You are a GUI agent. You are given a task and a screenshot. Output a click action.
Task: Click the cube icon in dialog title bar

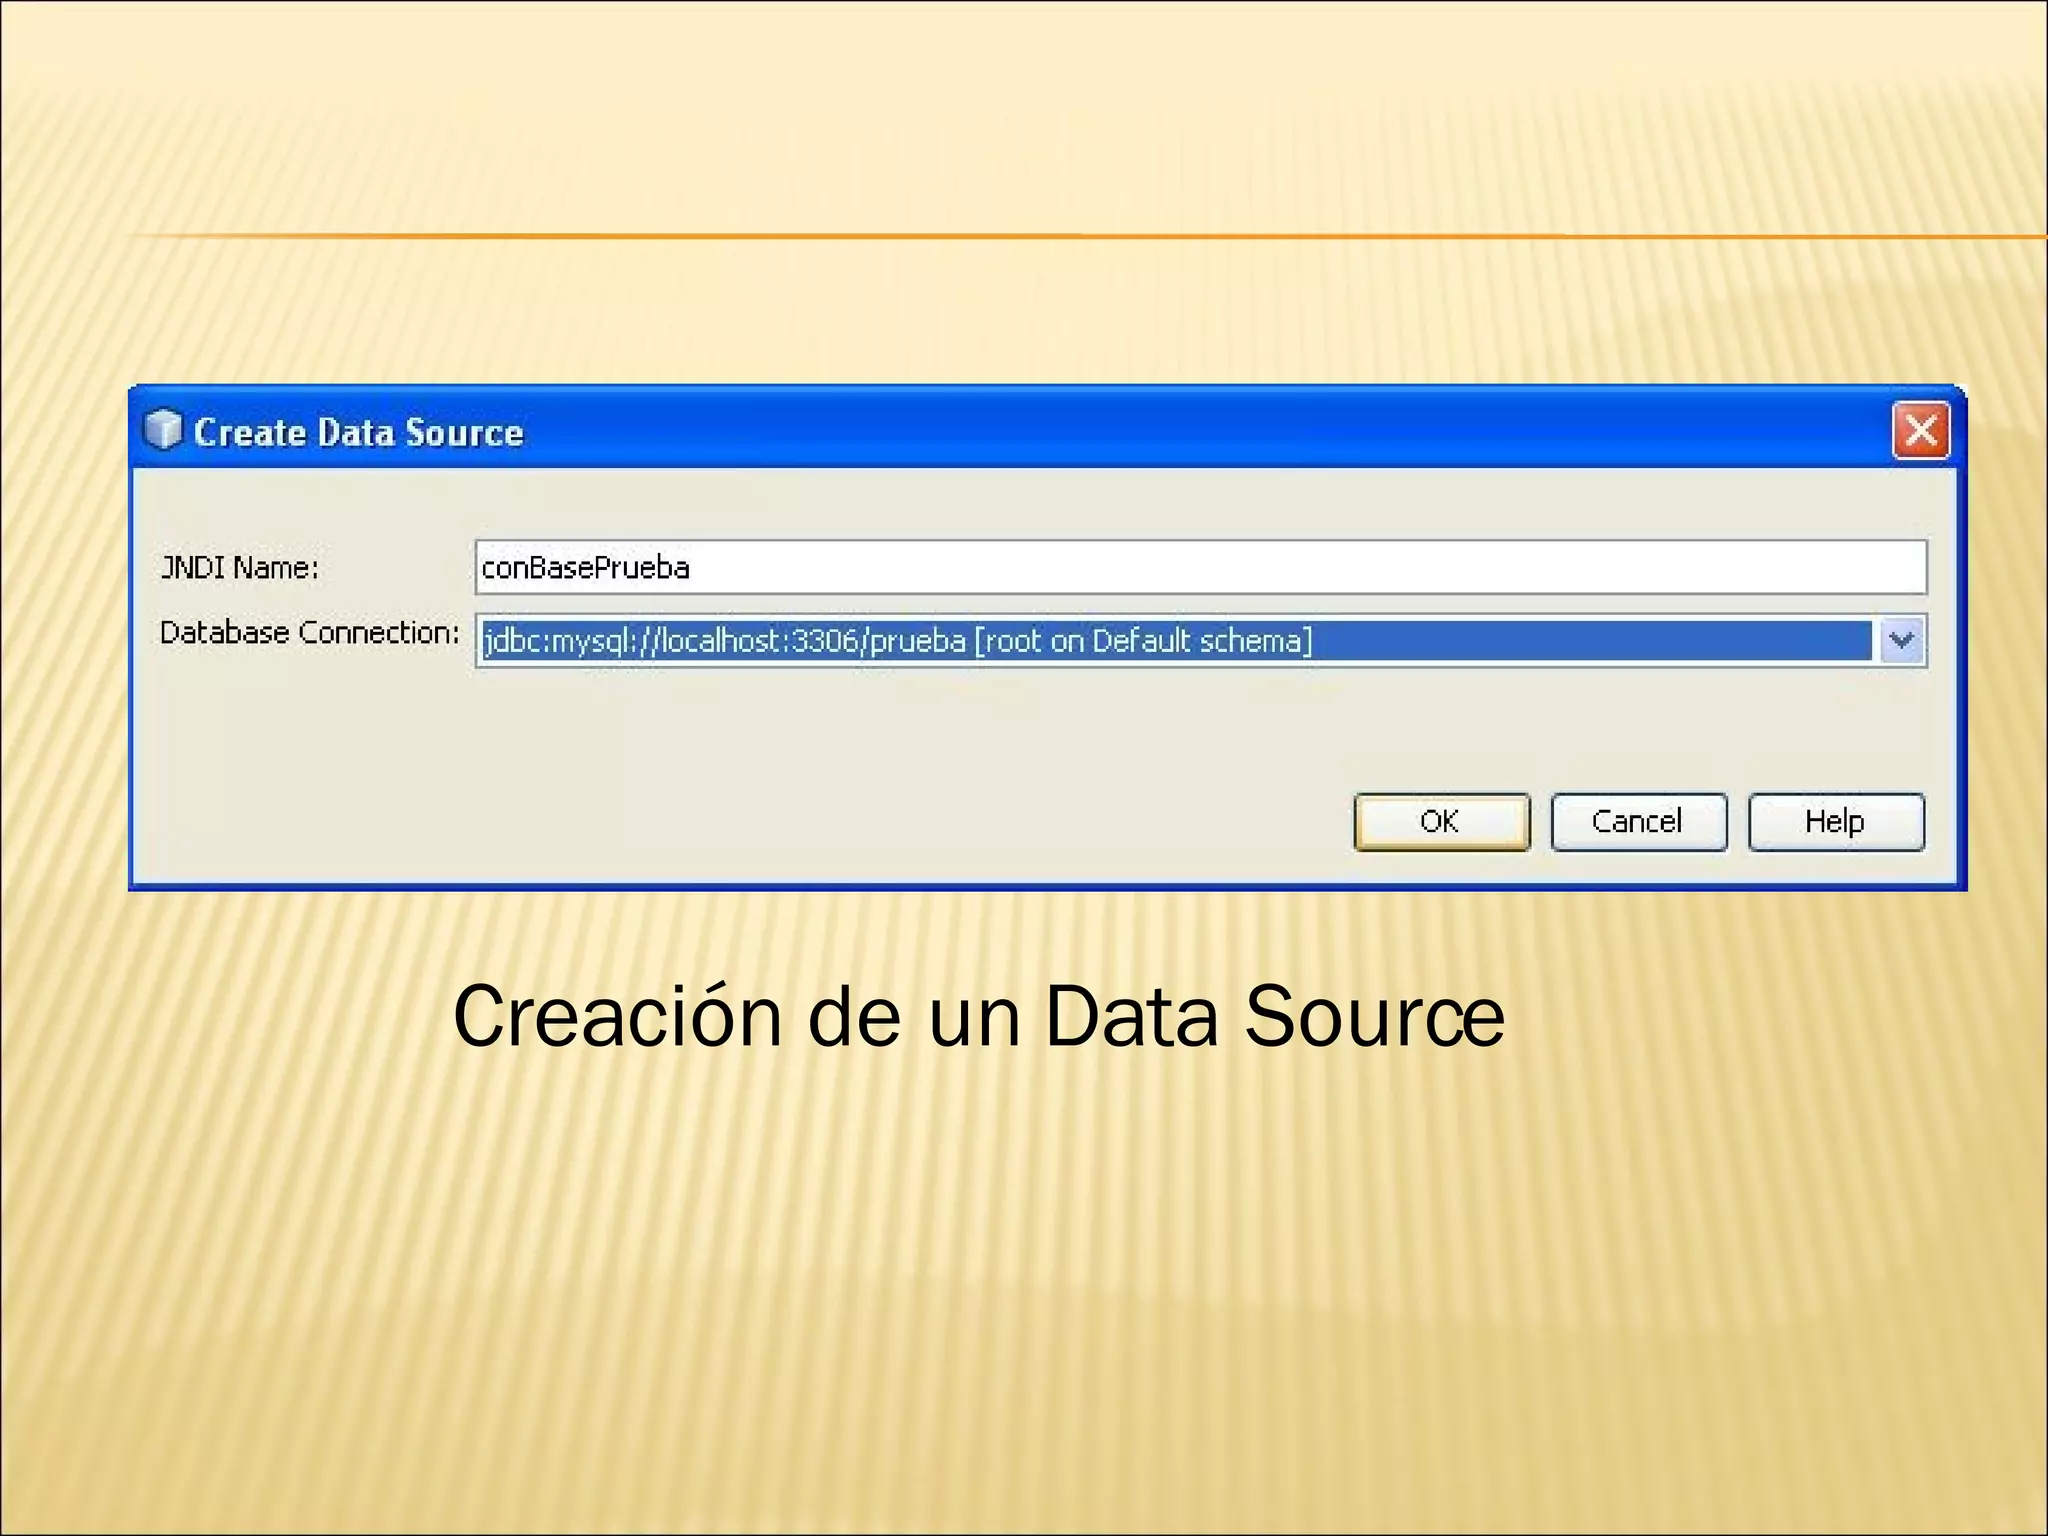pos(162,431)
